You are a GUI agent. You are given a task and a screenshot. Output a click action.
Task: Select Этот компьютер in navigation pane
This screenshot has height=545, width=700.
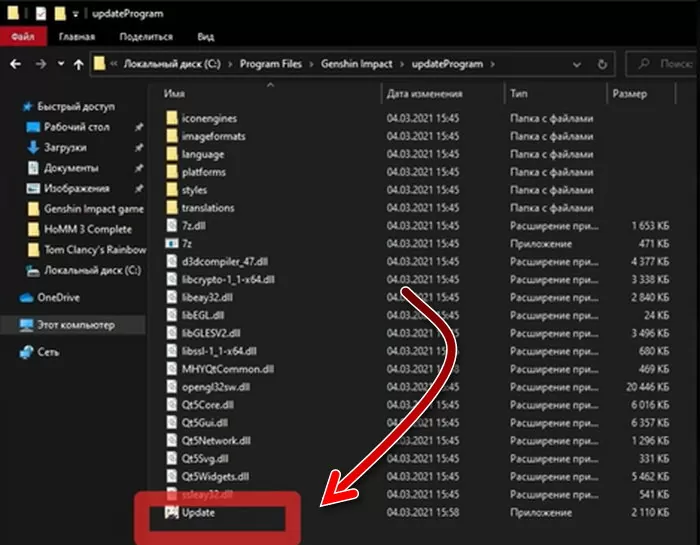(75, 325)
